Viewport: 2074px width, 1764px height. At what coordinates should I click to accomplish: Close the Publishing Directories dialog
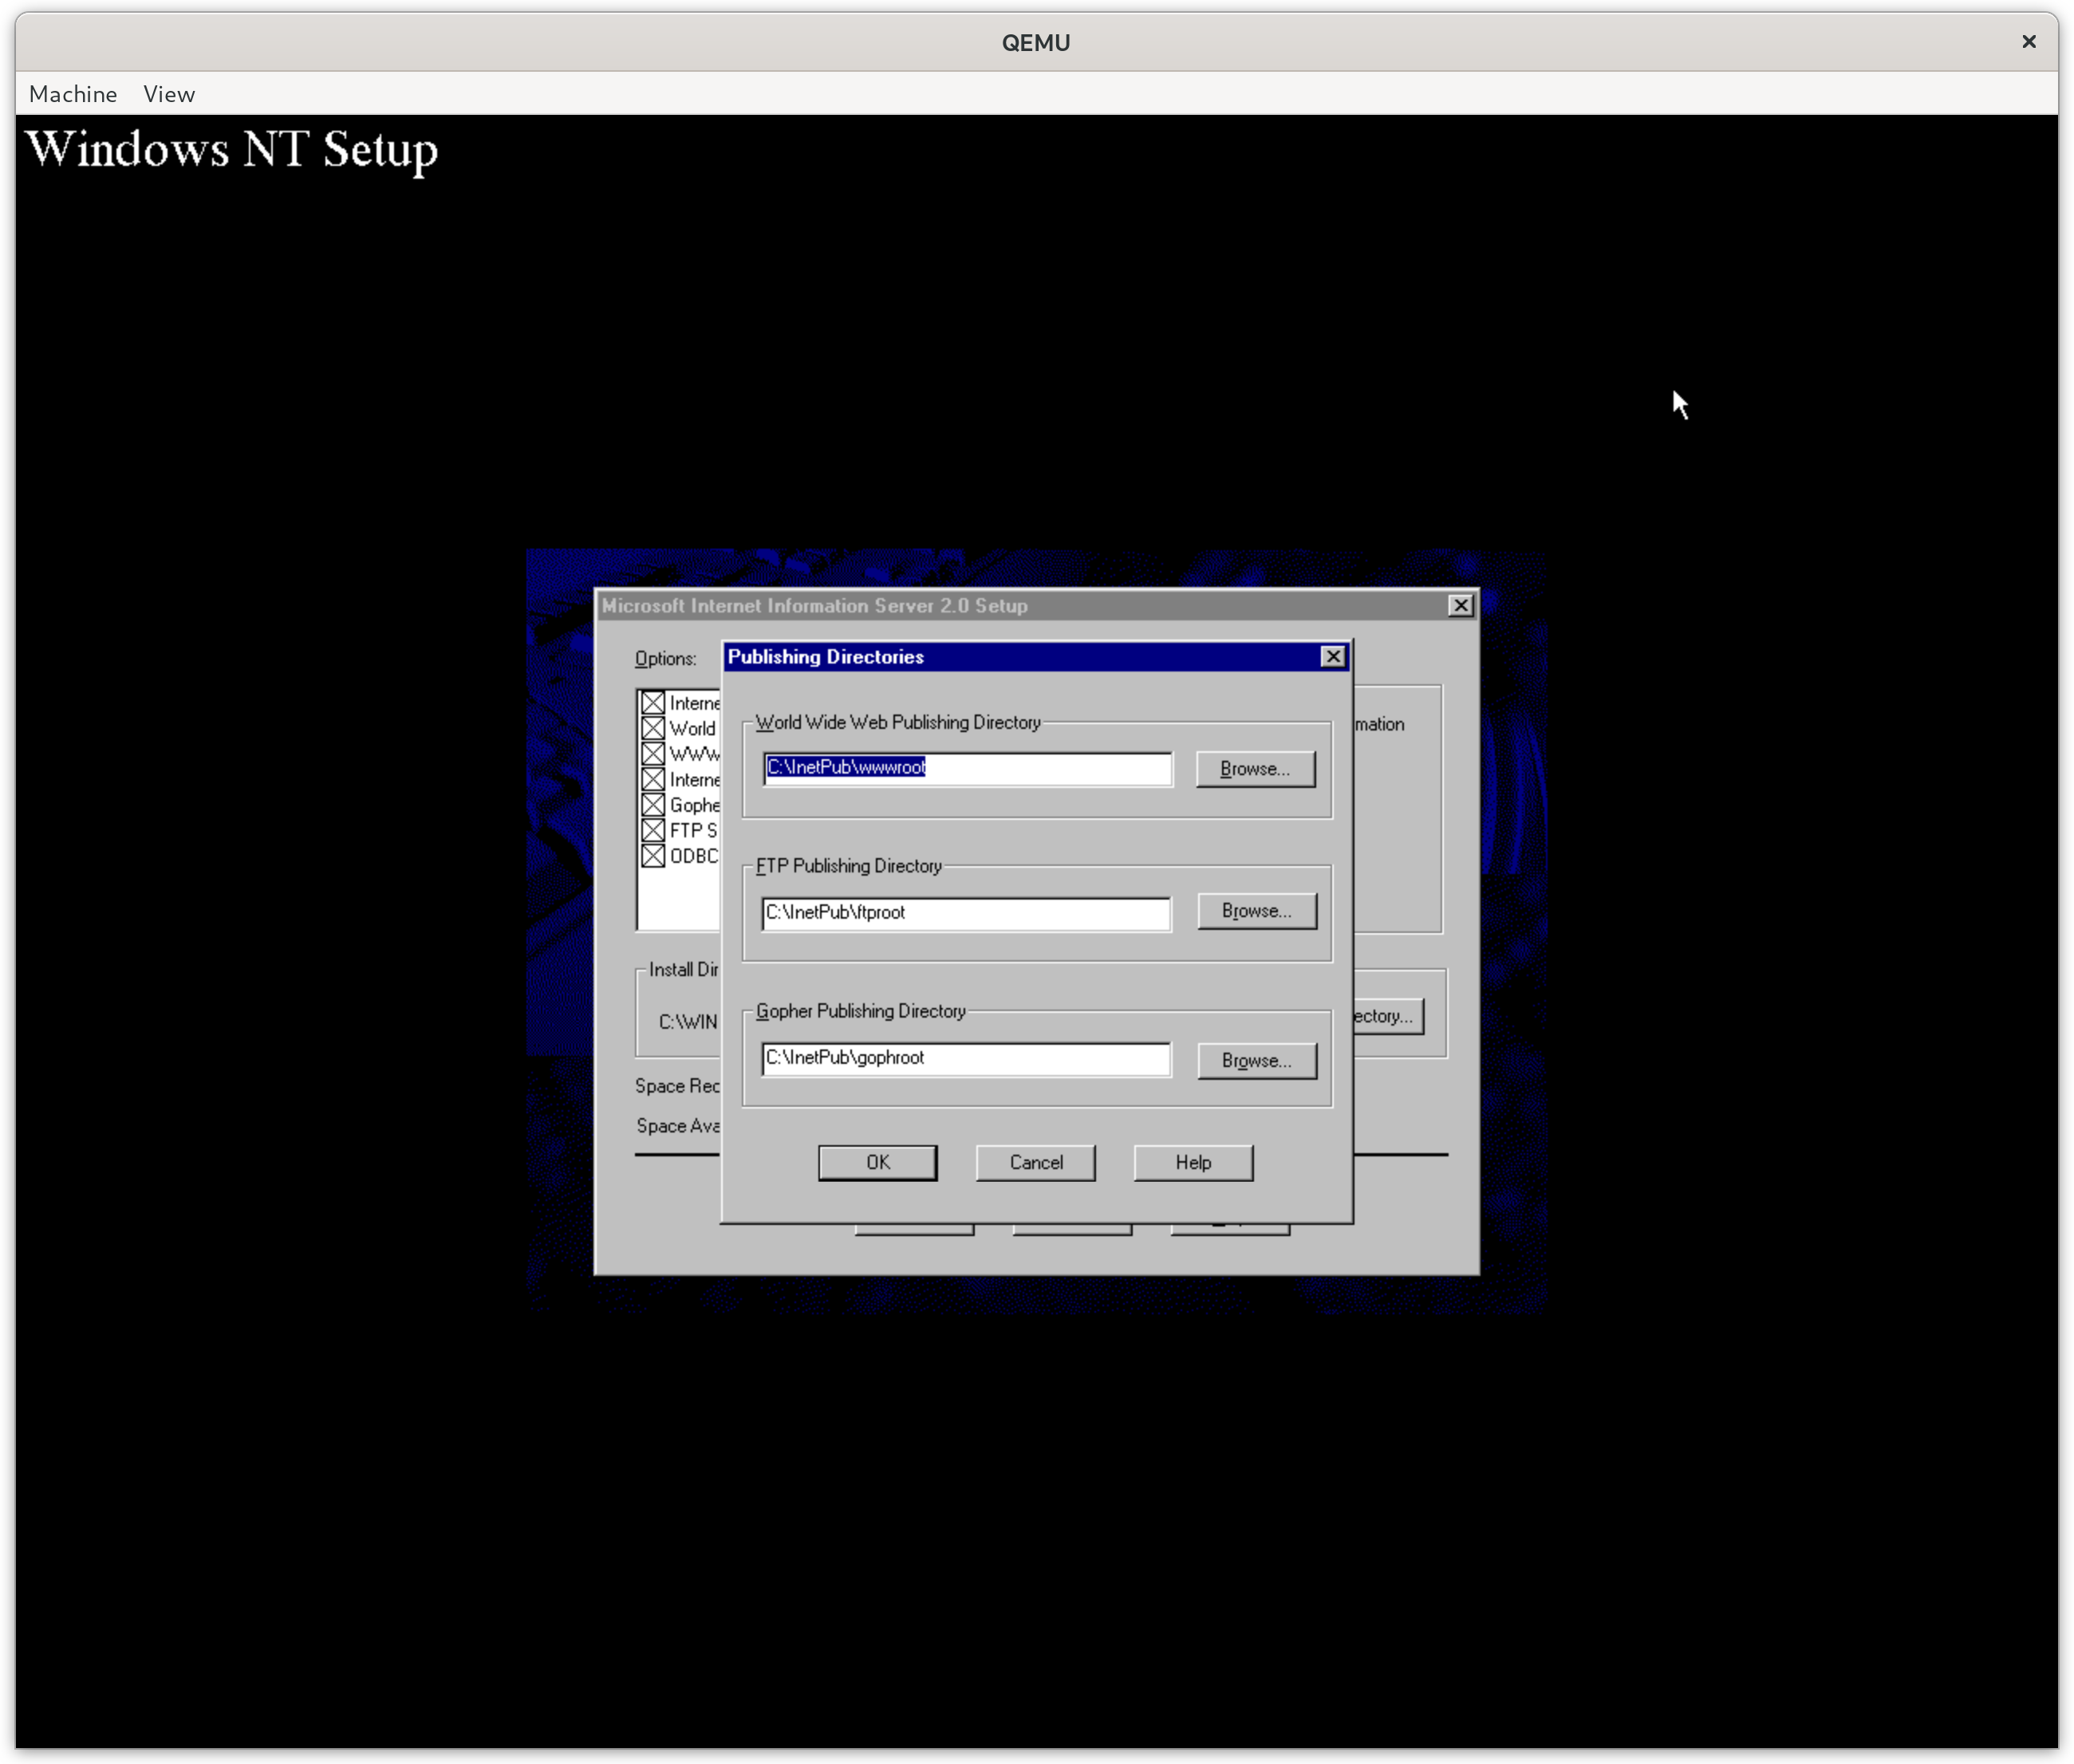tap(1332, 656)
